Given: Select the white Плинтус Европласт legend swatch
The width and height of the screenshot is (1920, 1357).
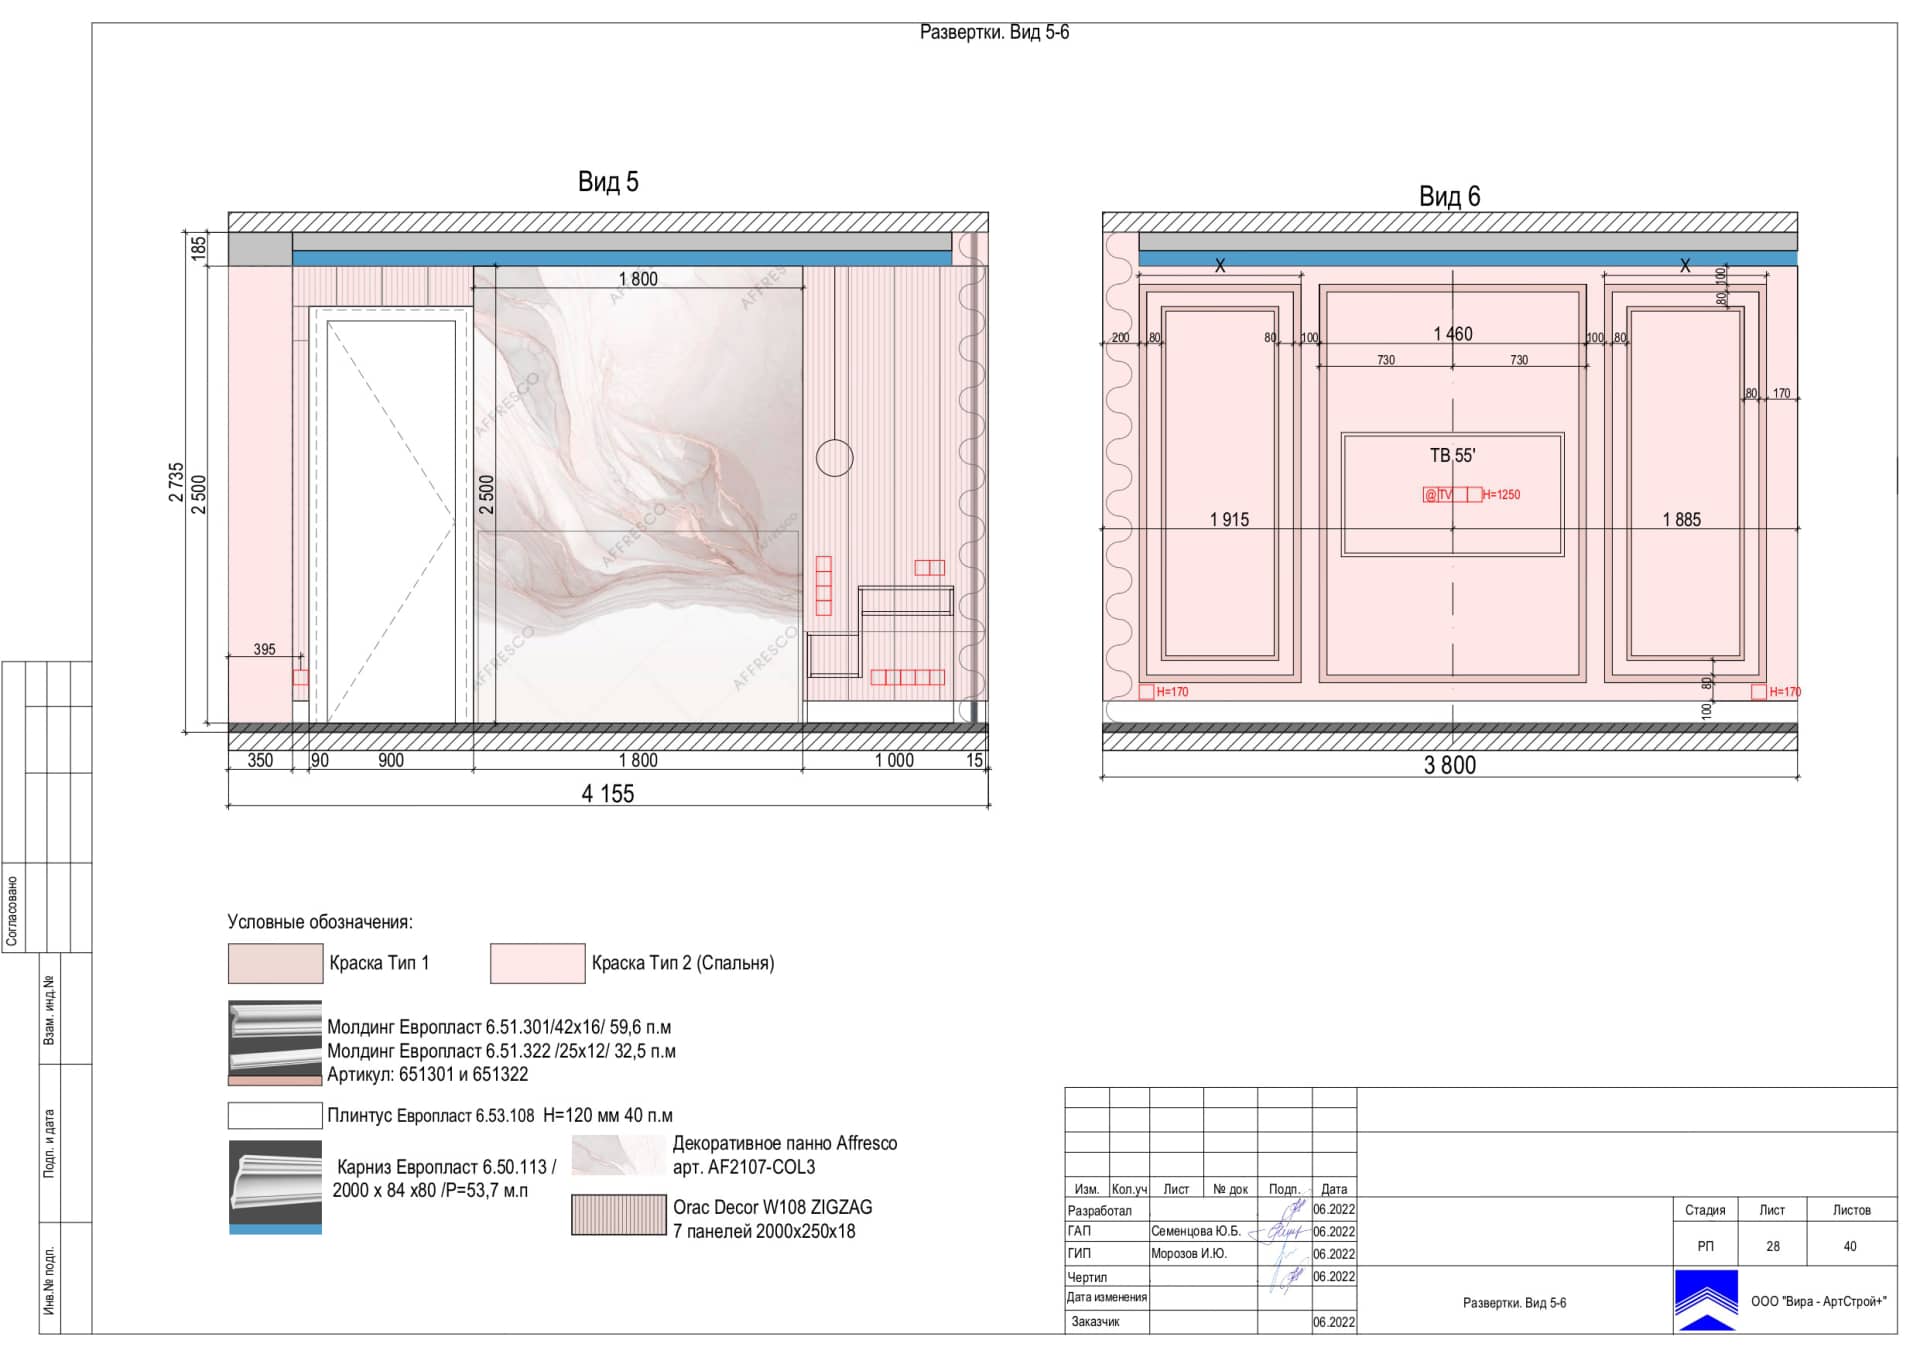Looking at the screenshot, I should point(275,1115).
